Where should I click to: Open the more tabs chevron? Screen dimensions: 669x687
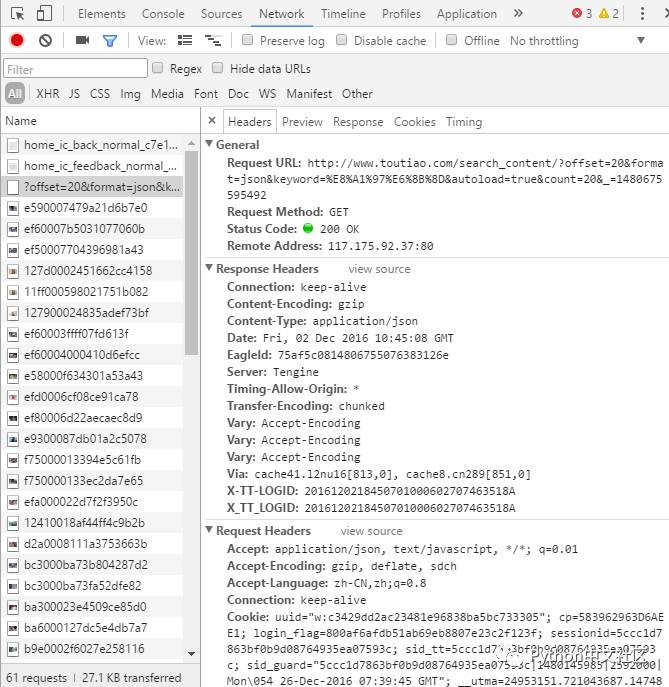pos(518,13)
